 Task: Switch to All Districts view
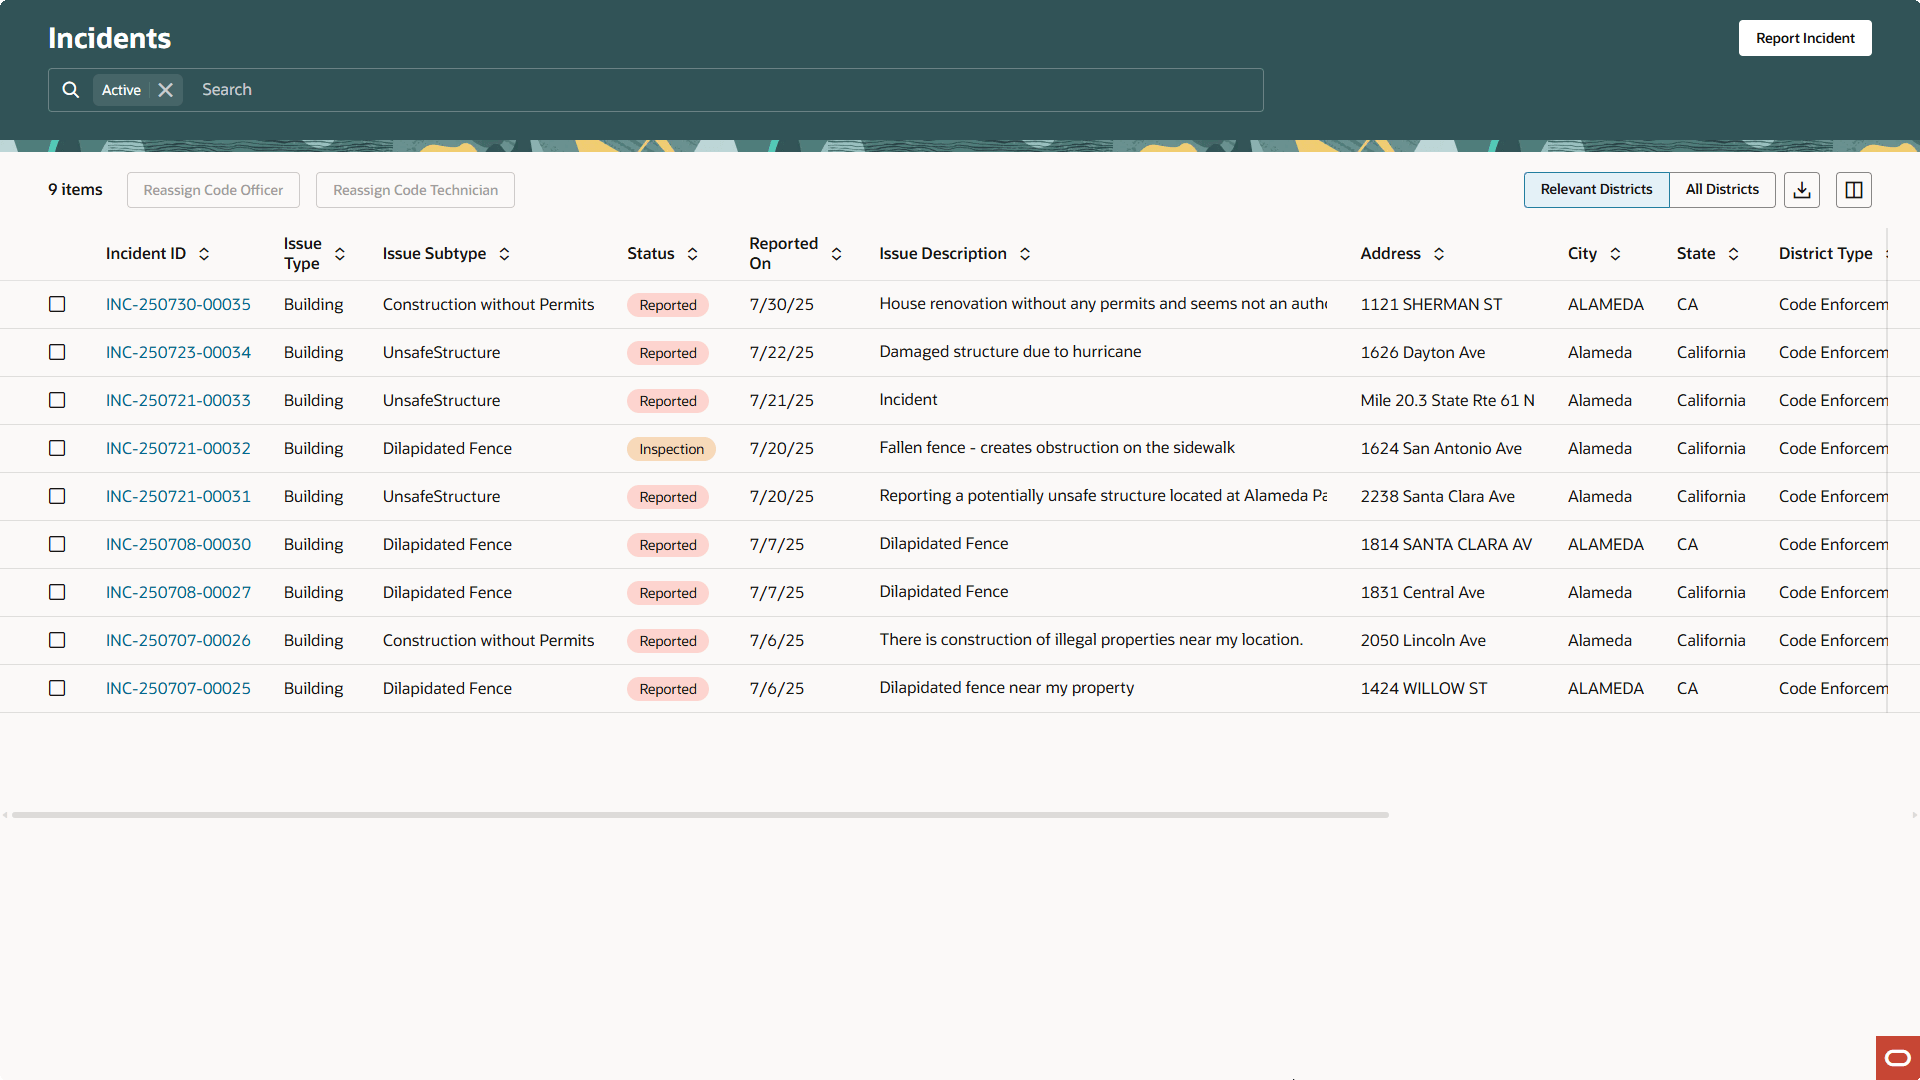click(x=1721, y=190)
